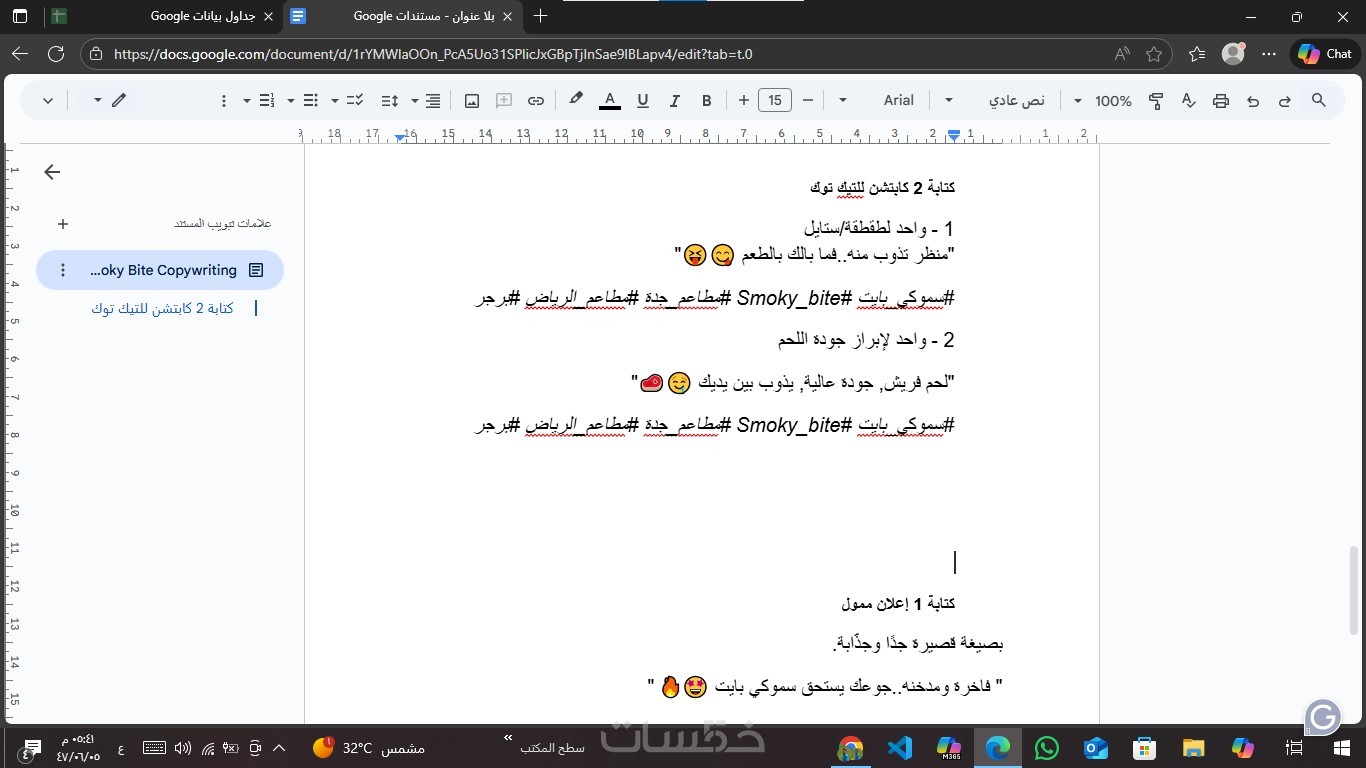The image size is (1366, 768).
Task: Show hidden system tray icons chevron
Action: (279, 748)
